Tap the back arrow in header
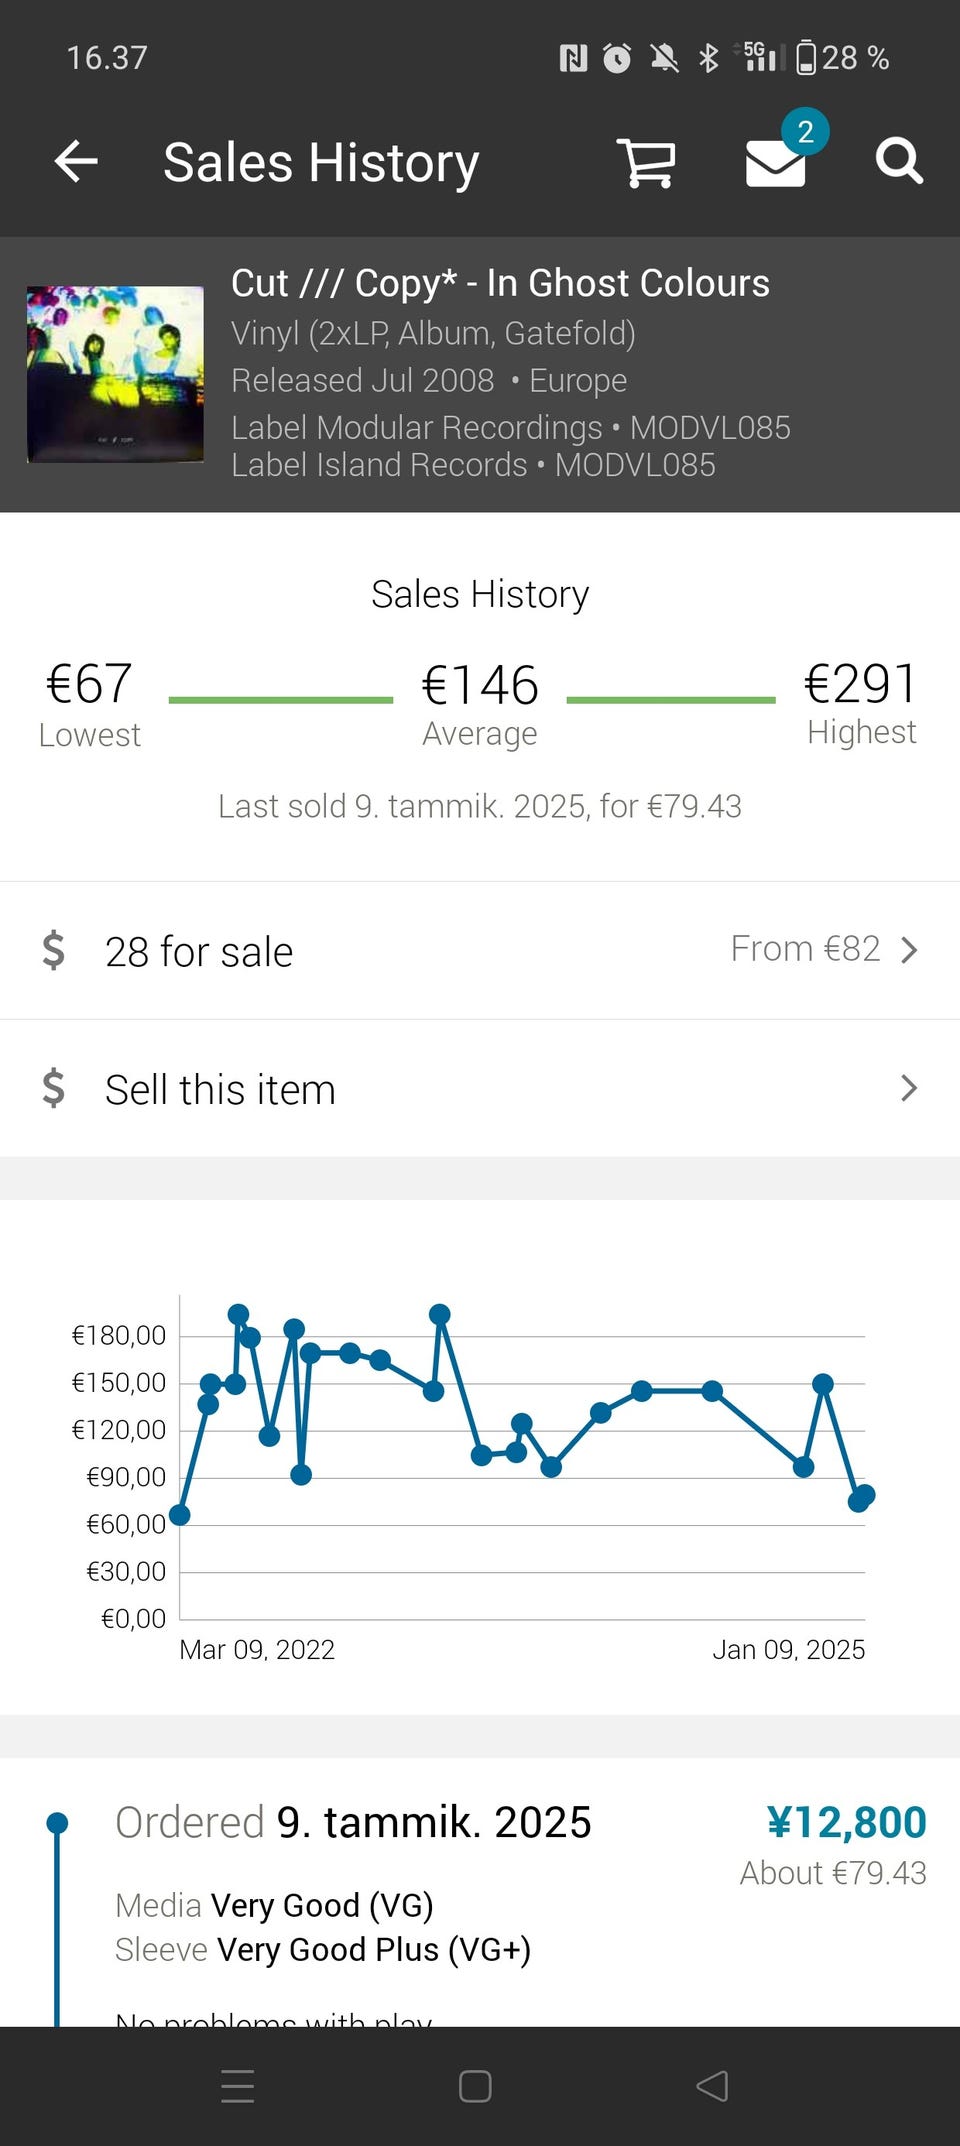 pyautogui.click(x=76, y=162)
